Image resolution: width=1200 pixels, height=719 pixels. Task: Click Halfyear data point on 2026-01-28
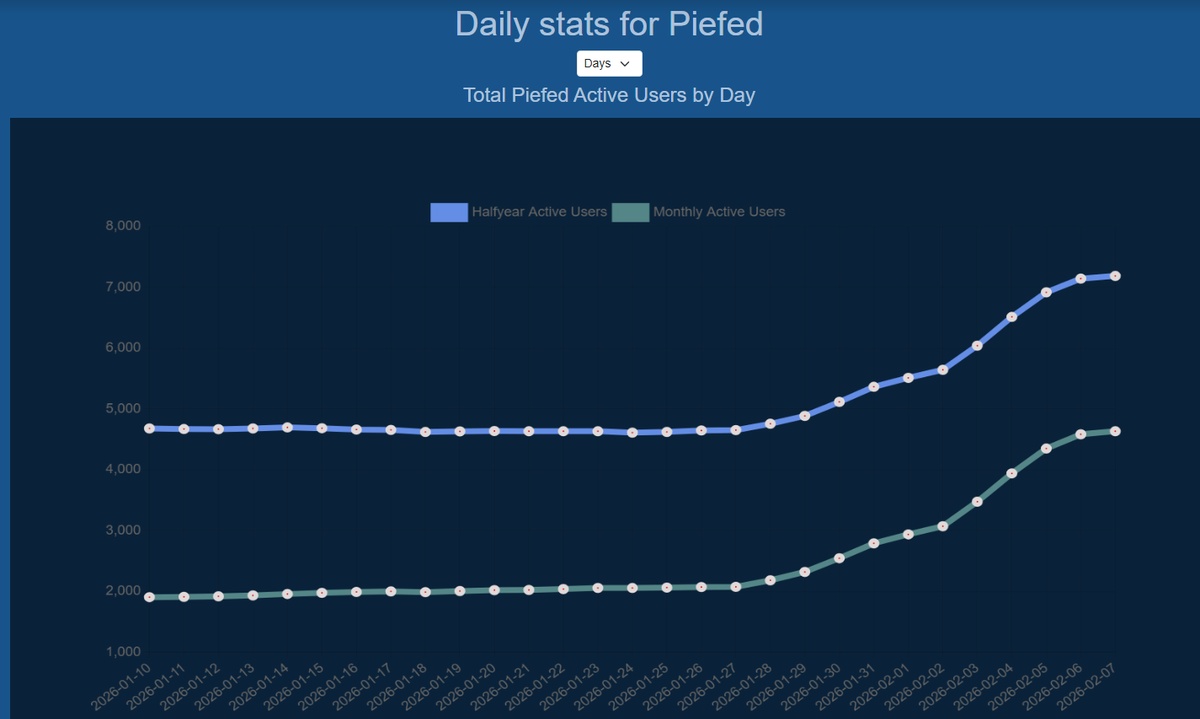[x=770, y=424]
